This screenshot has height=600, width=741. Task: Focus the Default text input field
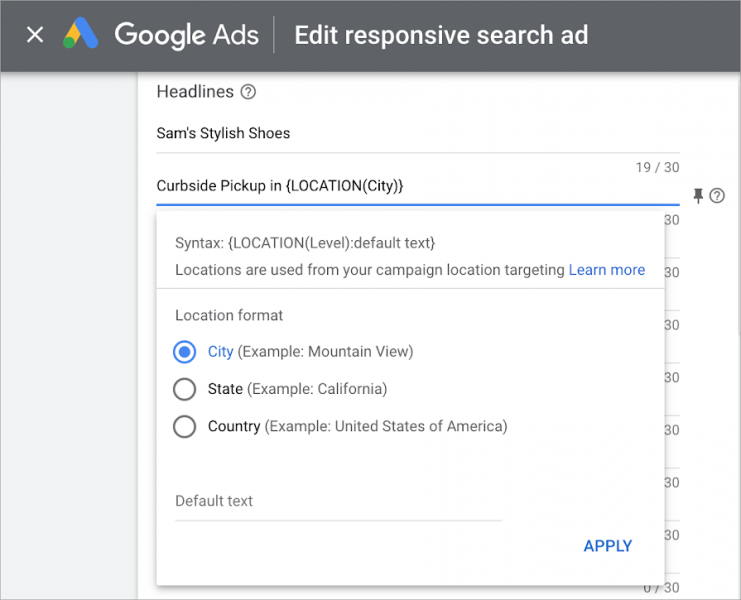pyautogui.click(x=338, y=502)
